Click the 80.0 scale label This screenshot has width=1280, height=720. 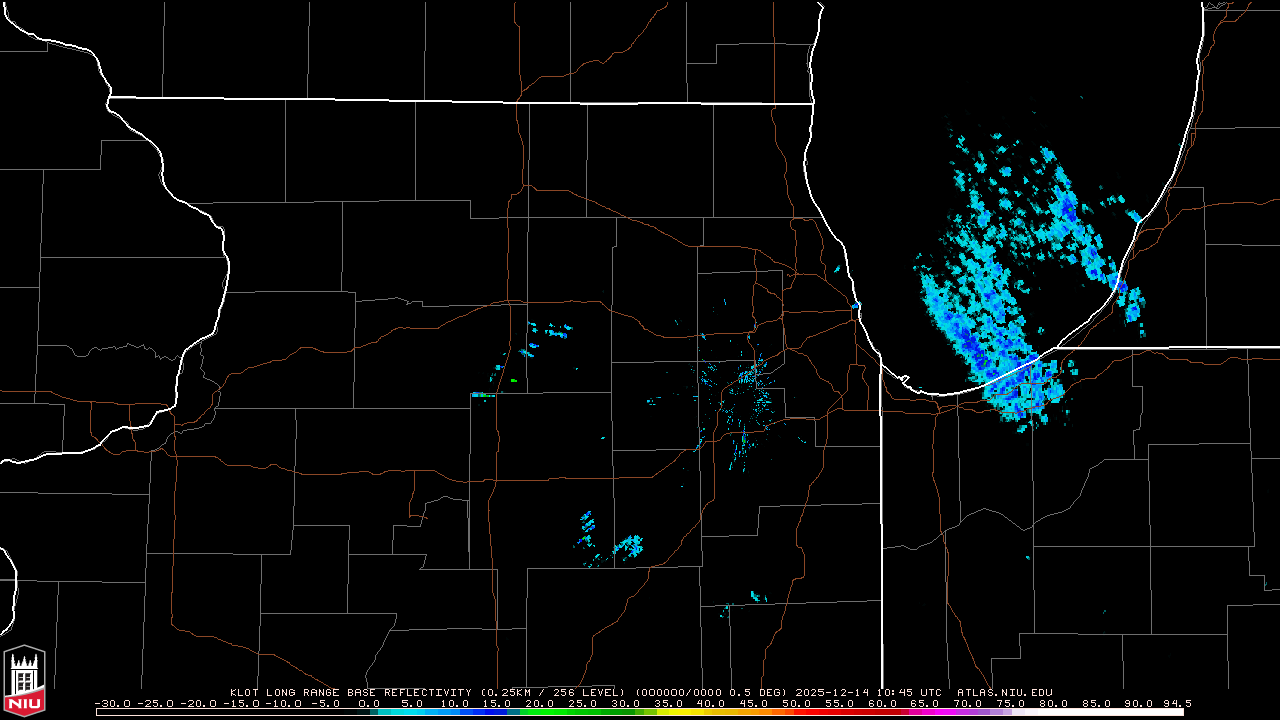pos(1053,704)
